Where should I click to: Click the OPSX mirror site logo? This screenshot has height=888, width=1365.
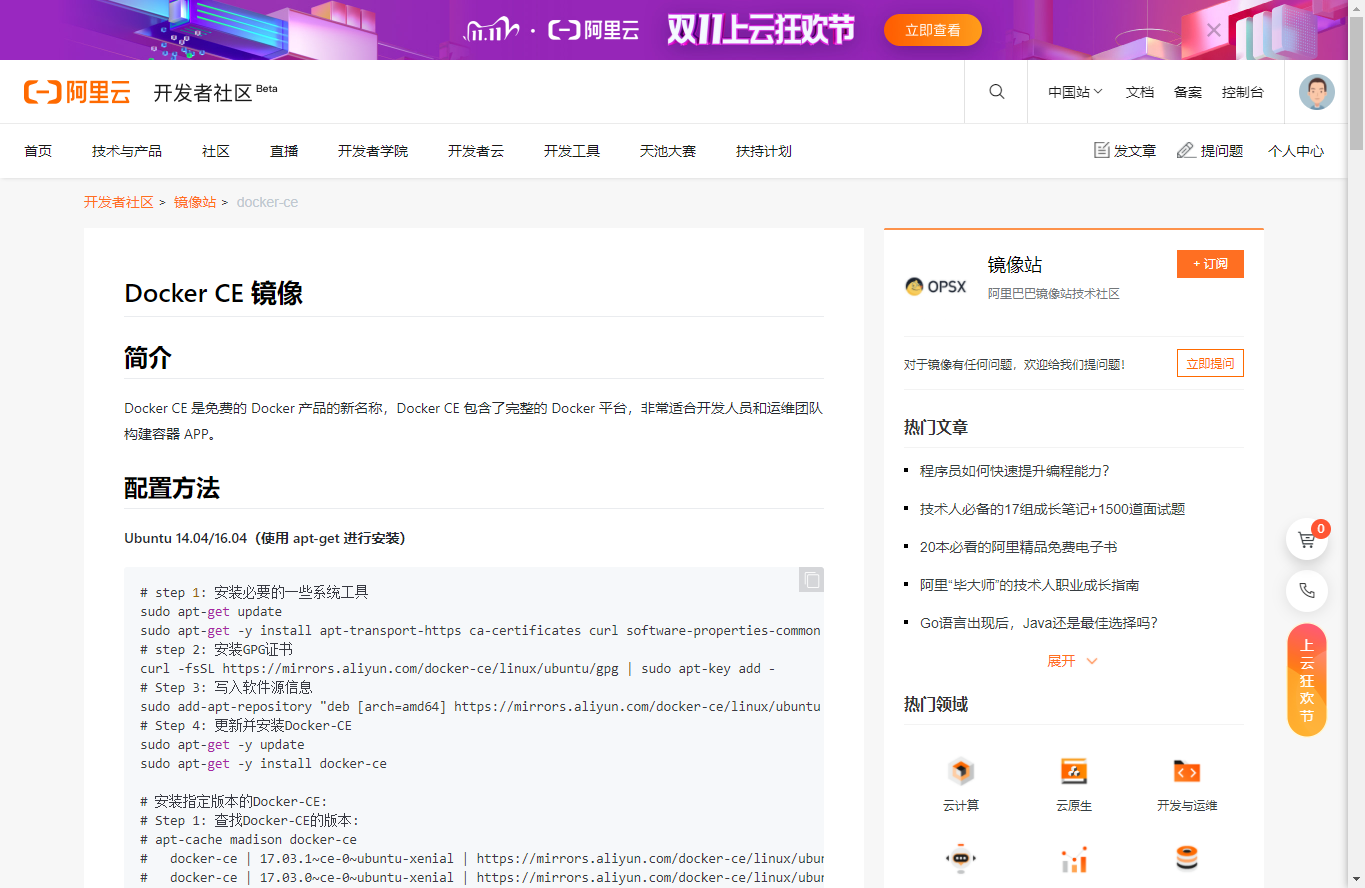coord(935,285)
